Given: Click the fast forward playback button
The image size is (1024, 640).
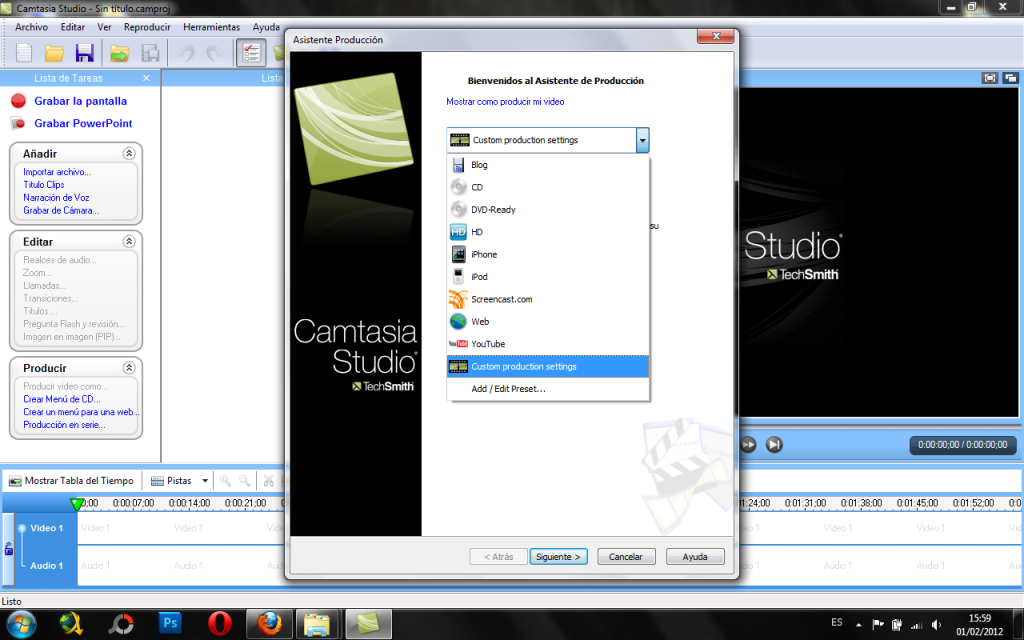Looking at the screenshot, I should (x=748, y=445).
